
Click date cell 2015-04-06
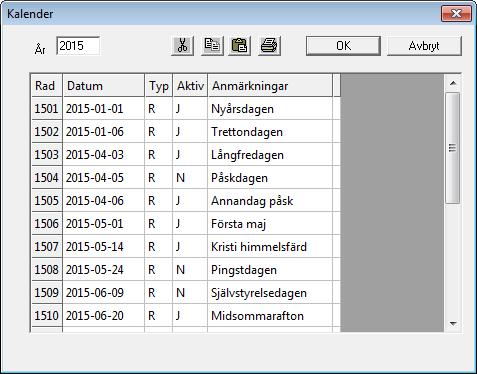click(x=104, y=201)
